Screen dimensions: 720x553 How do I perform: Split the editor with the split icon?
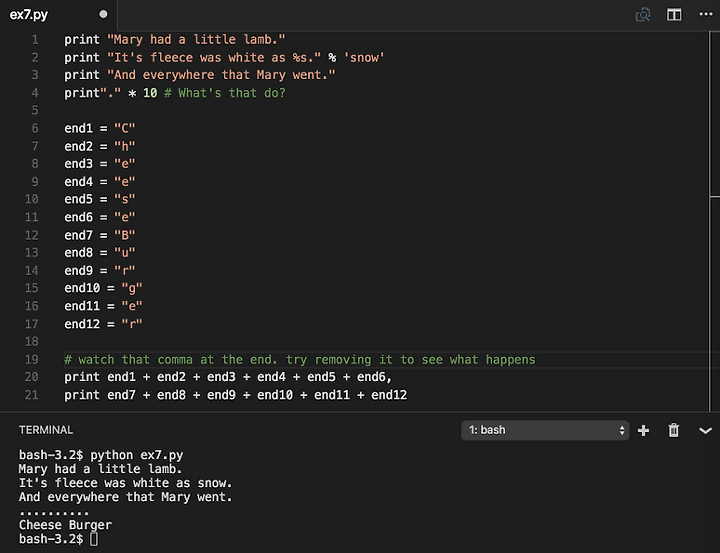(x=674, y=15)
